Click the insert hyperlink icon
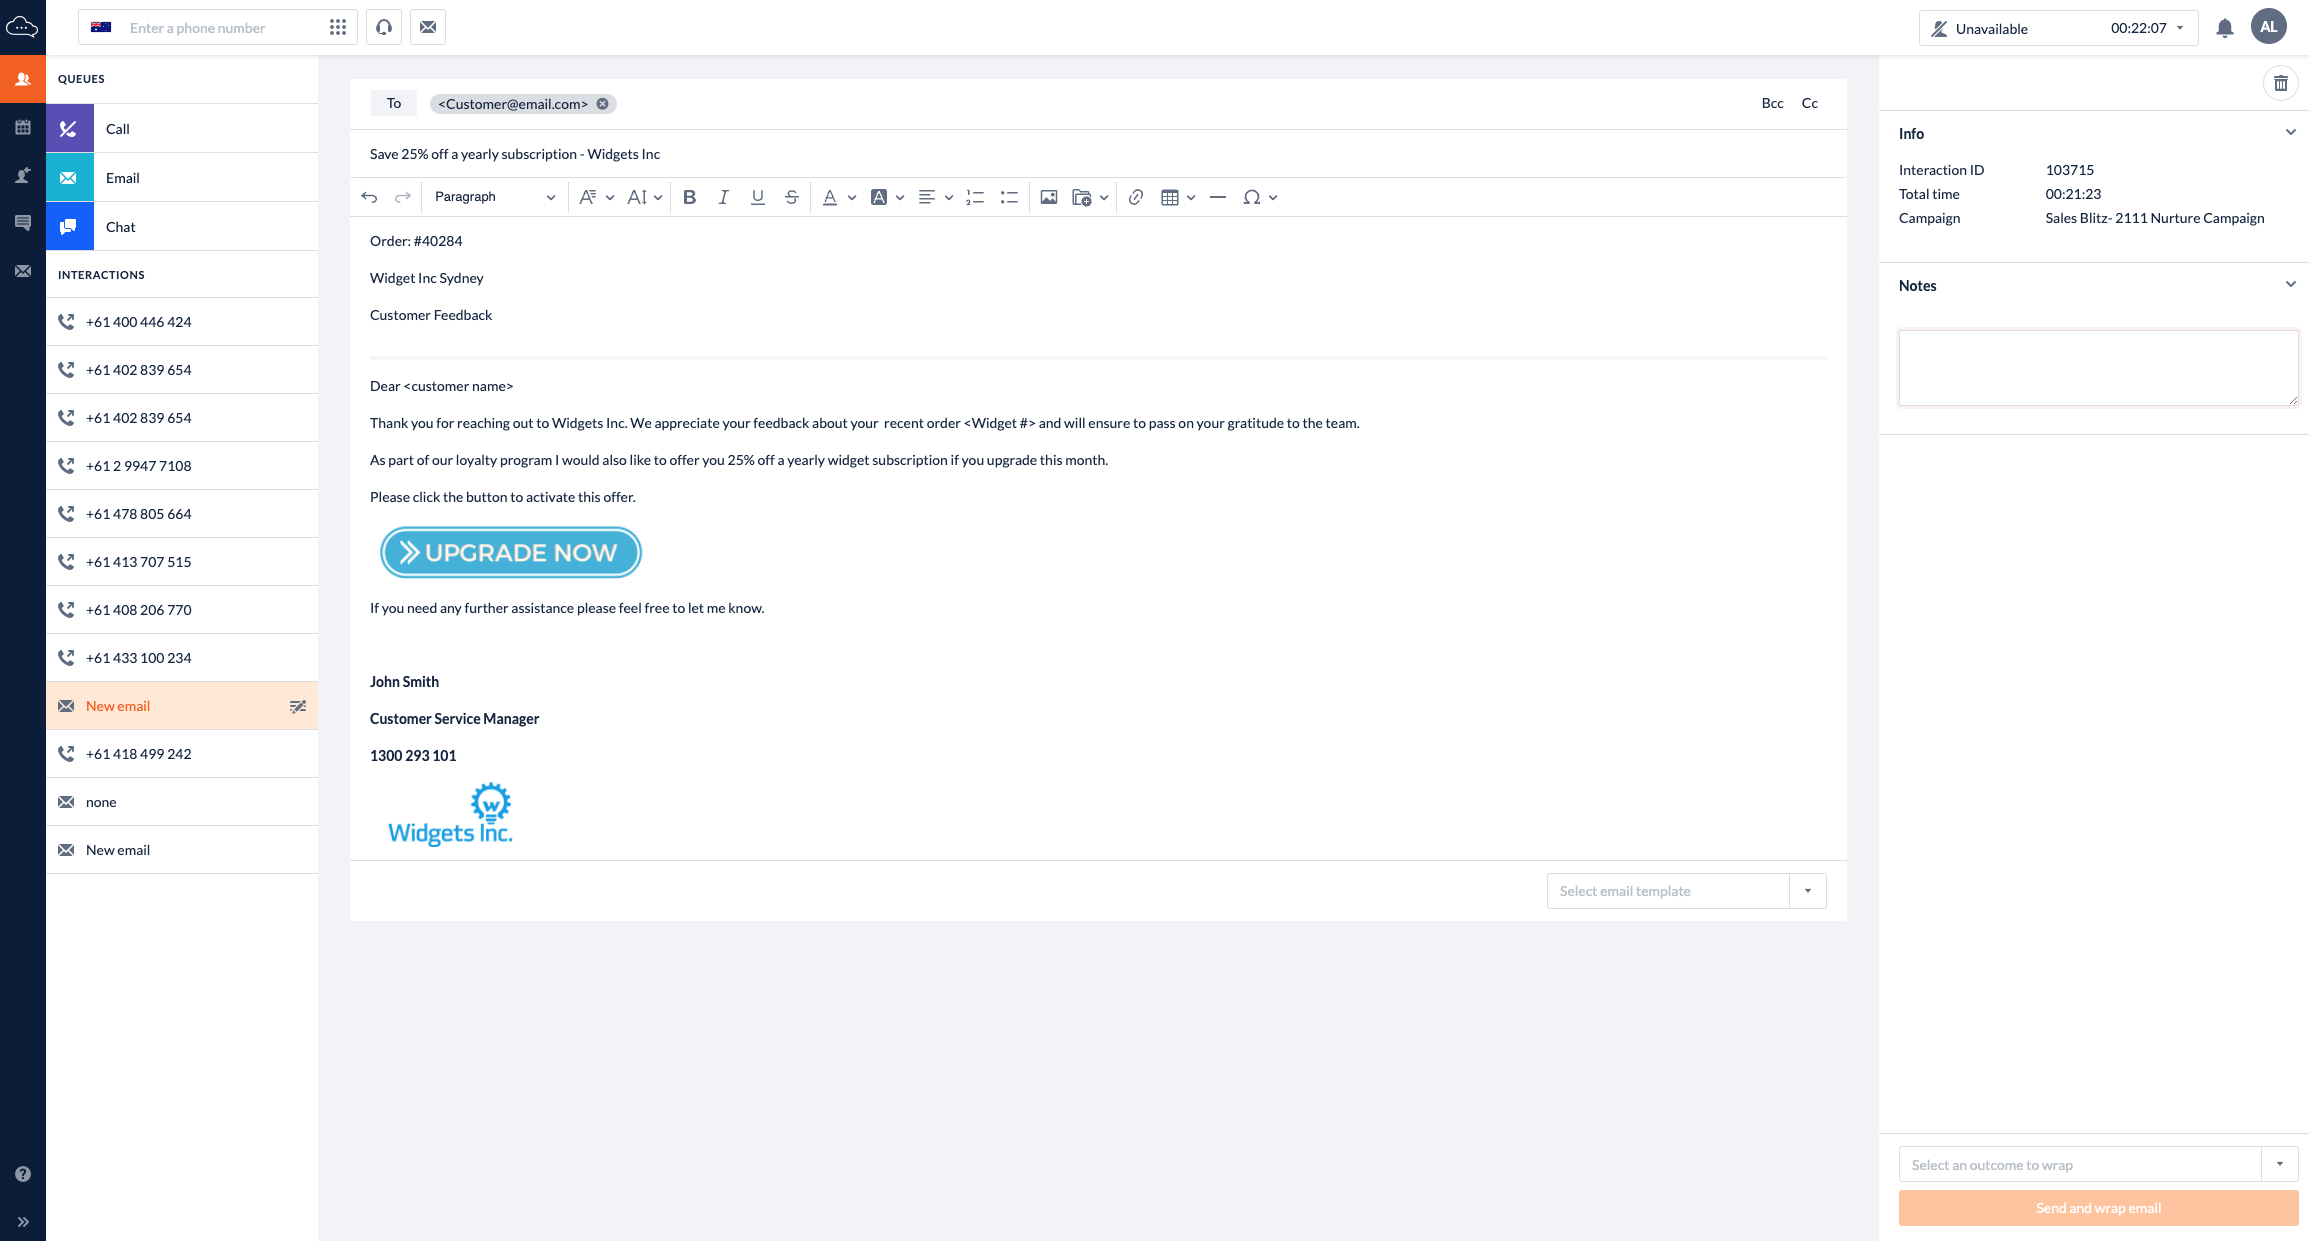 pos(1135,196)
